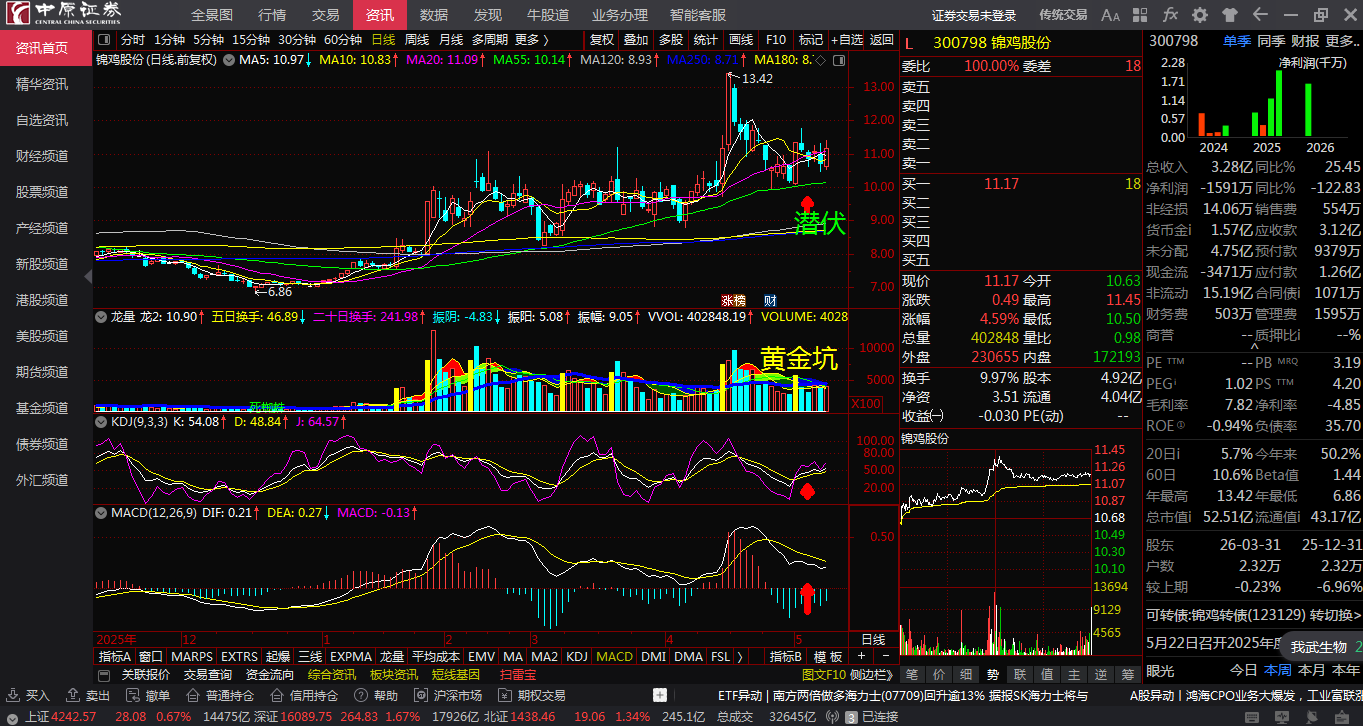Expand more indicator tabs chevron after FSL
This screenshot has width=1363, height=726.
click(x=740, y=656)
